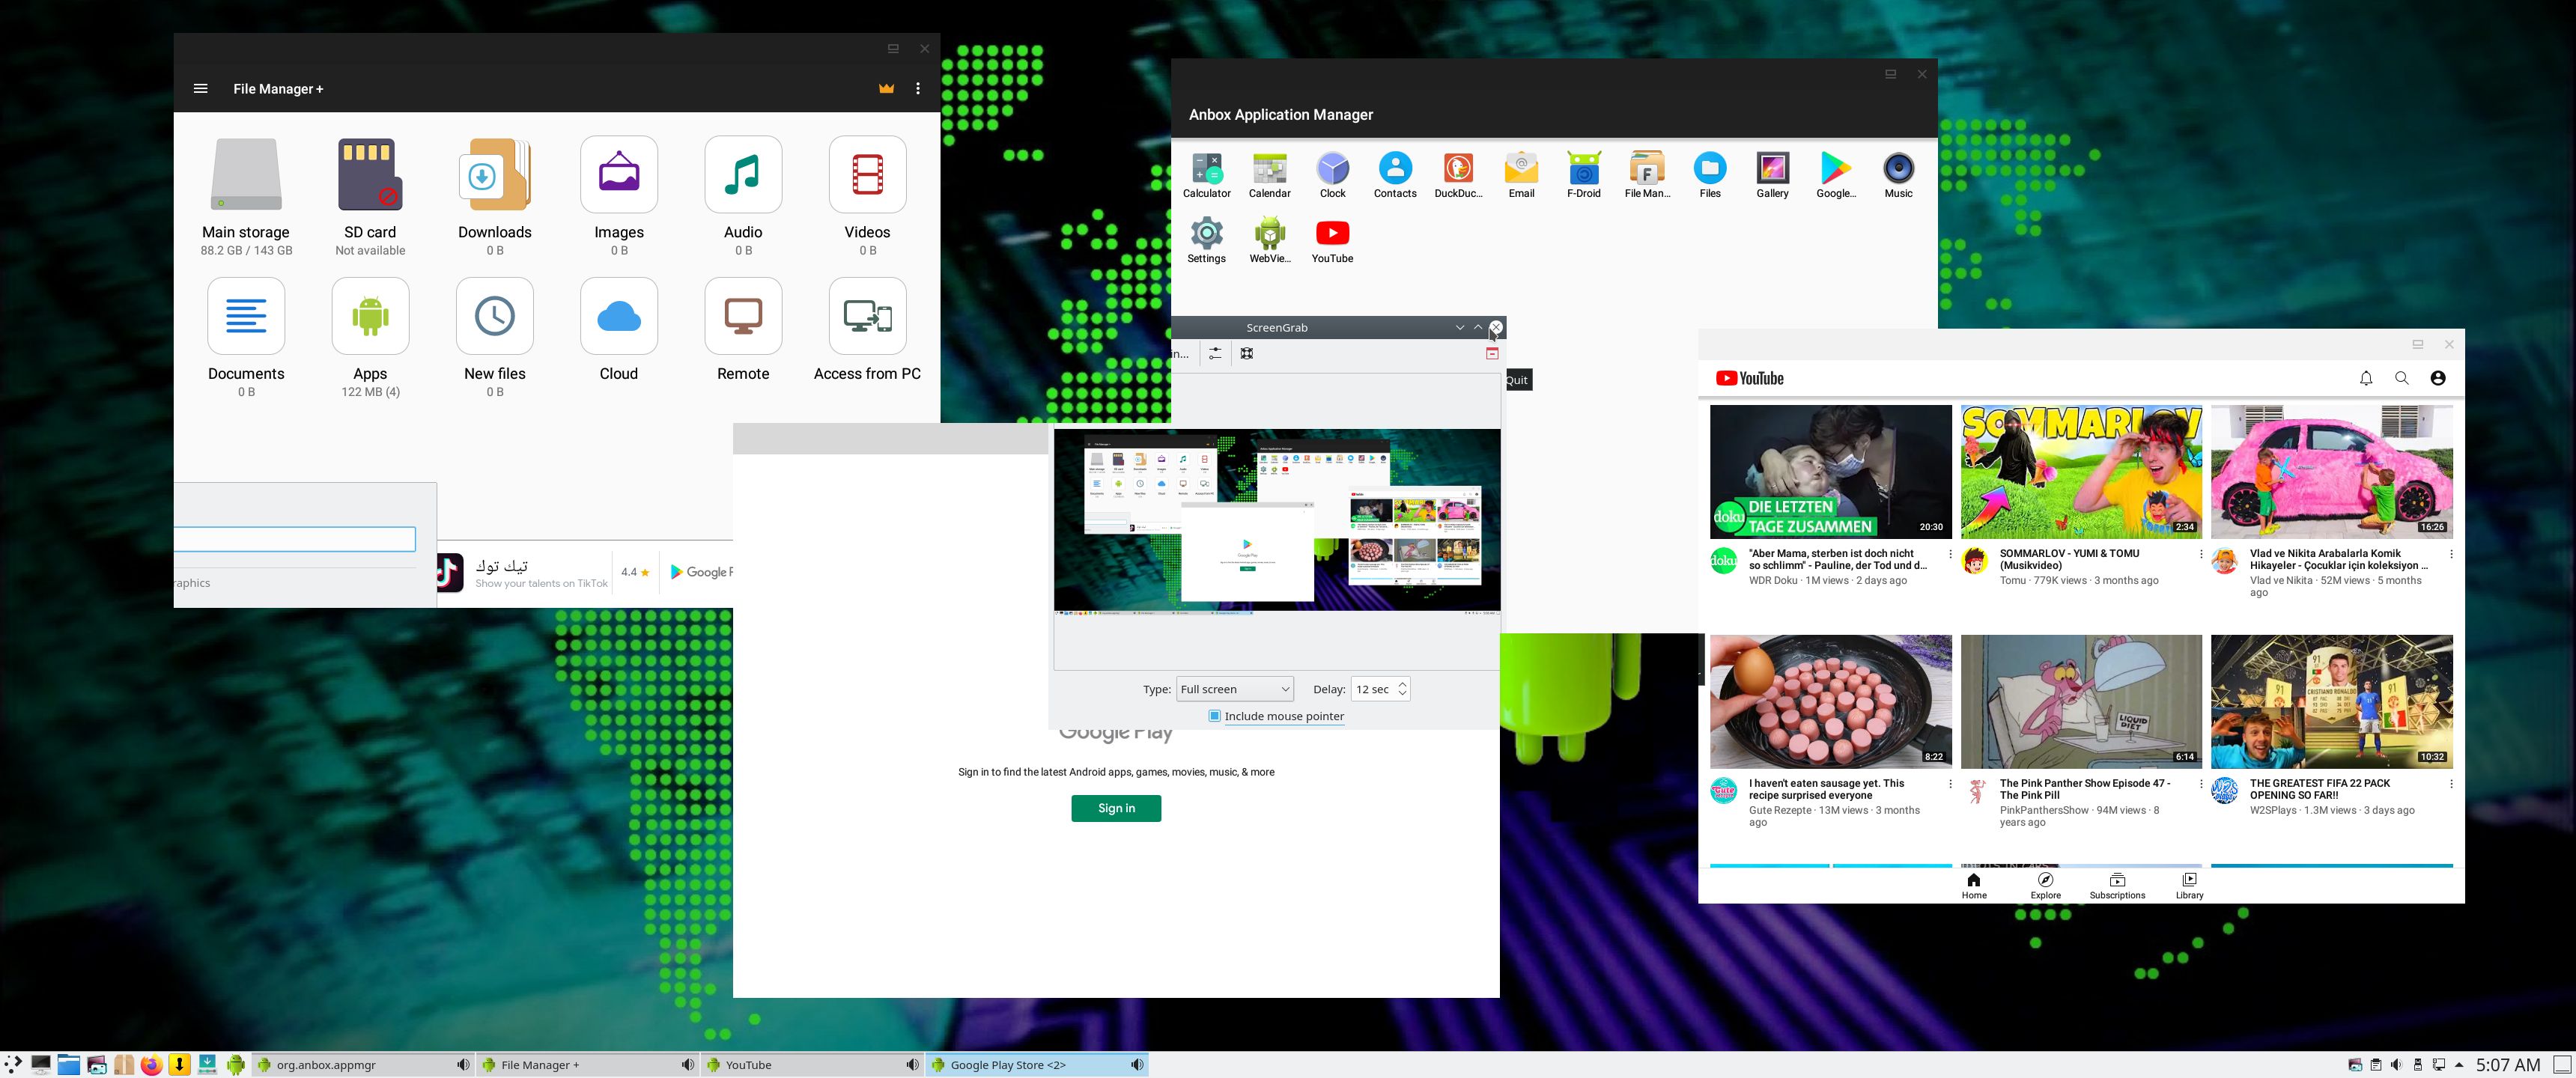
Task: Switch to YouTube Home tab
Action: (1974, 886)
